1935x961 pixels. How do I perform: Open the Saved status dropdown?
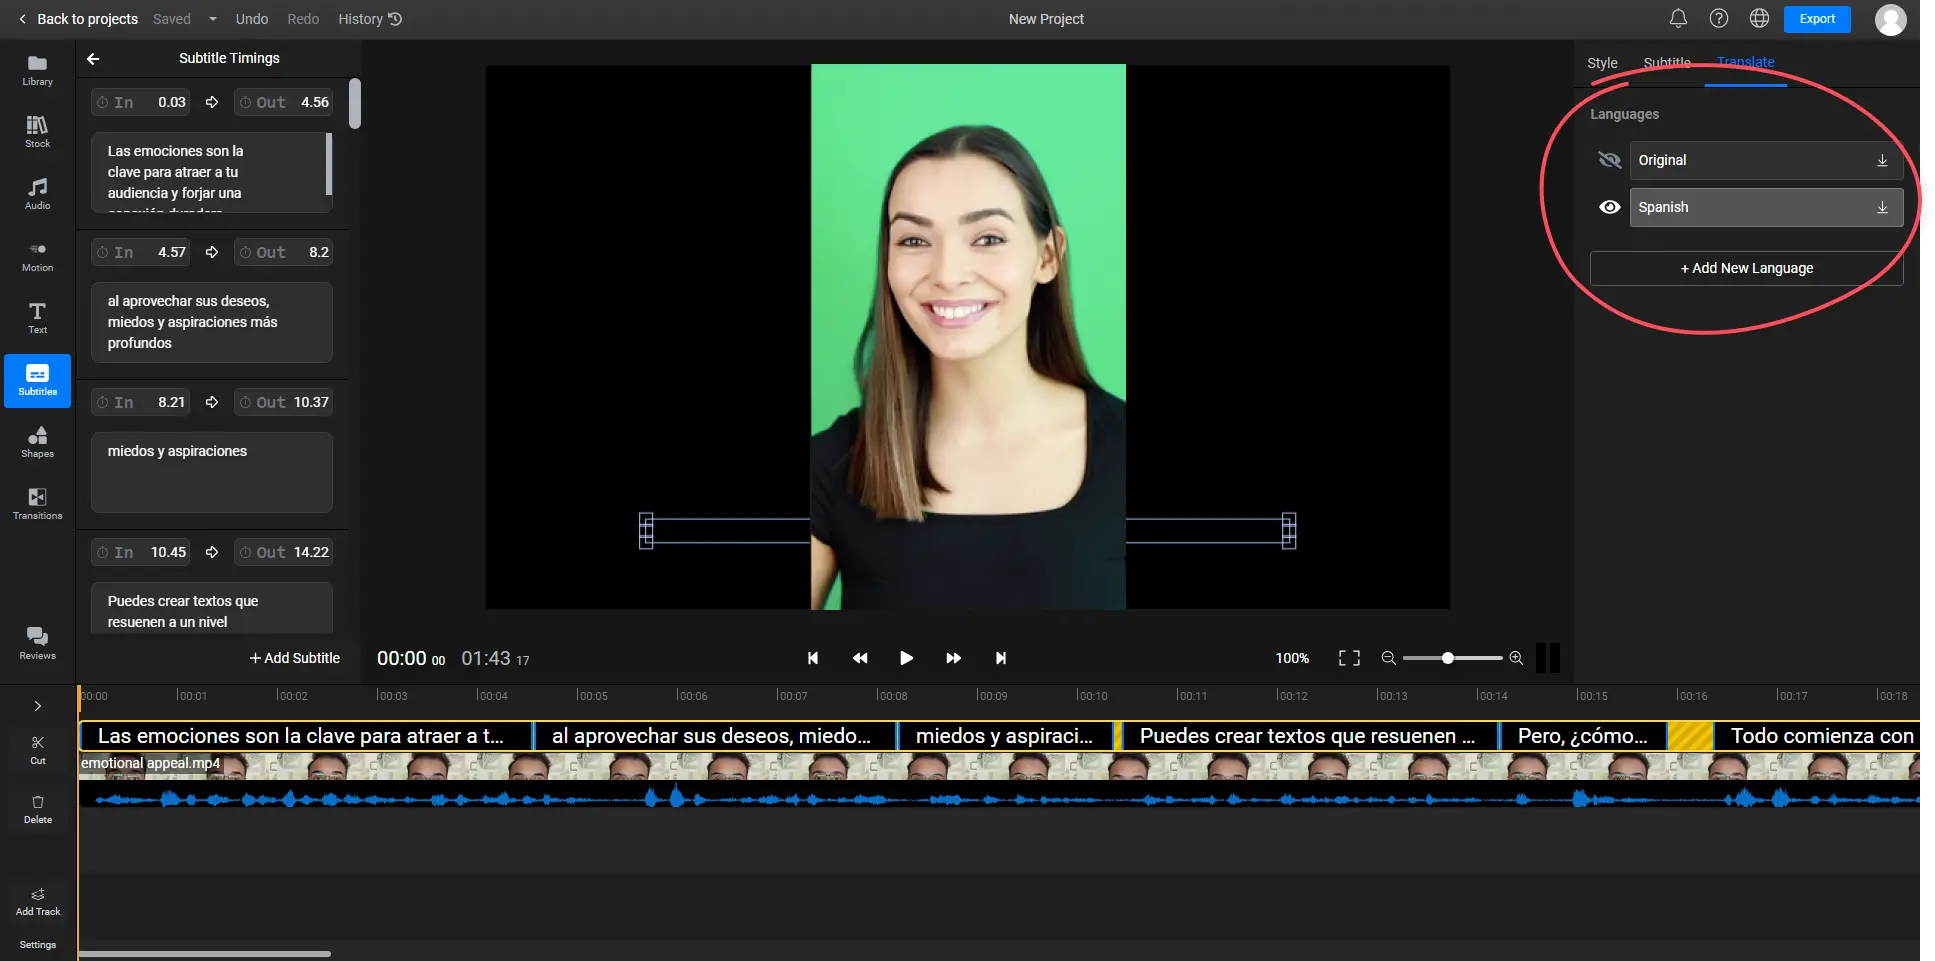tap(211, 18)
